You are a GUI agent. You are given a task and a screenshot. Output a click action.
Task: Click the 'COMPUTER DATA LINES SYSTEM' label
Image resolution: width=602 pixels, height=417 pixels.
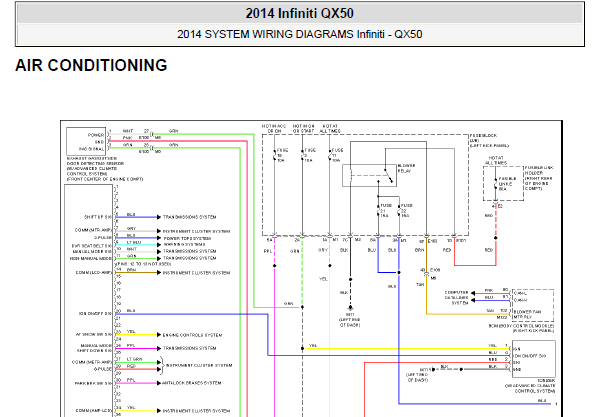[x=456, y=298]
